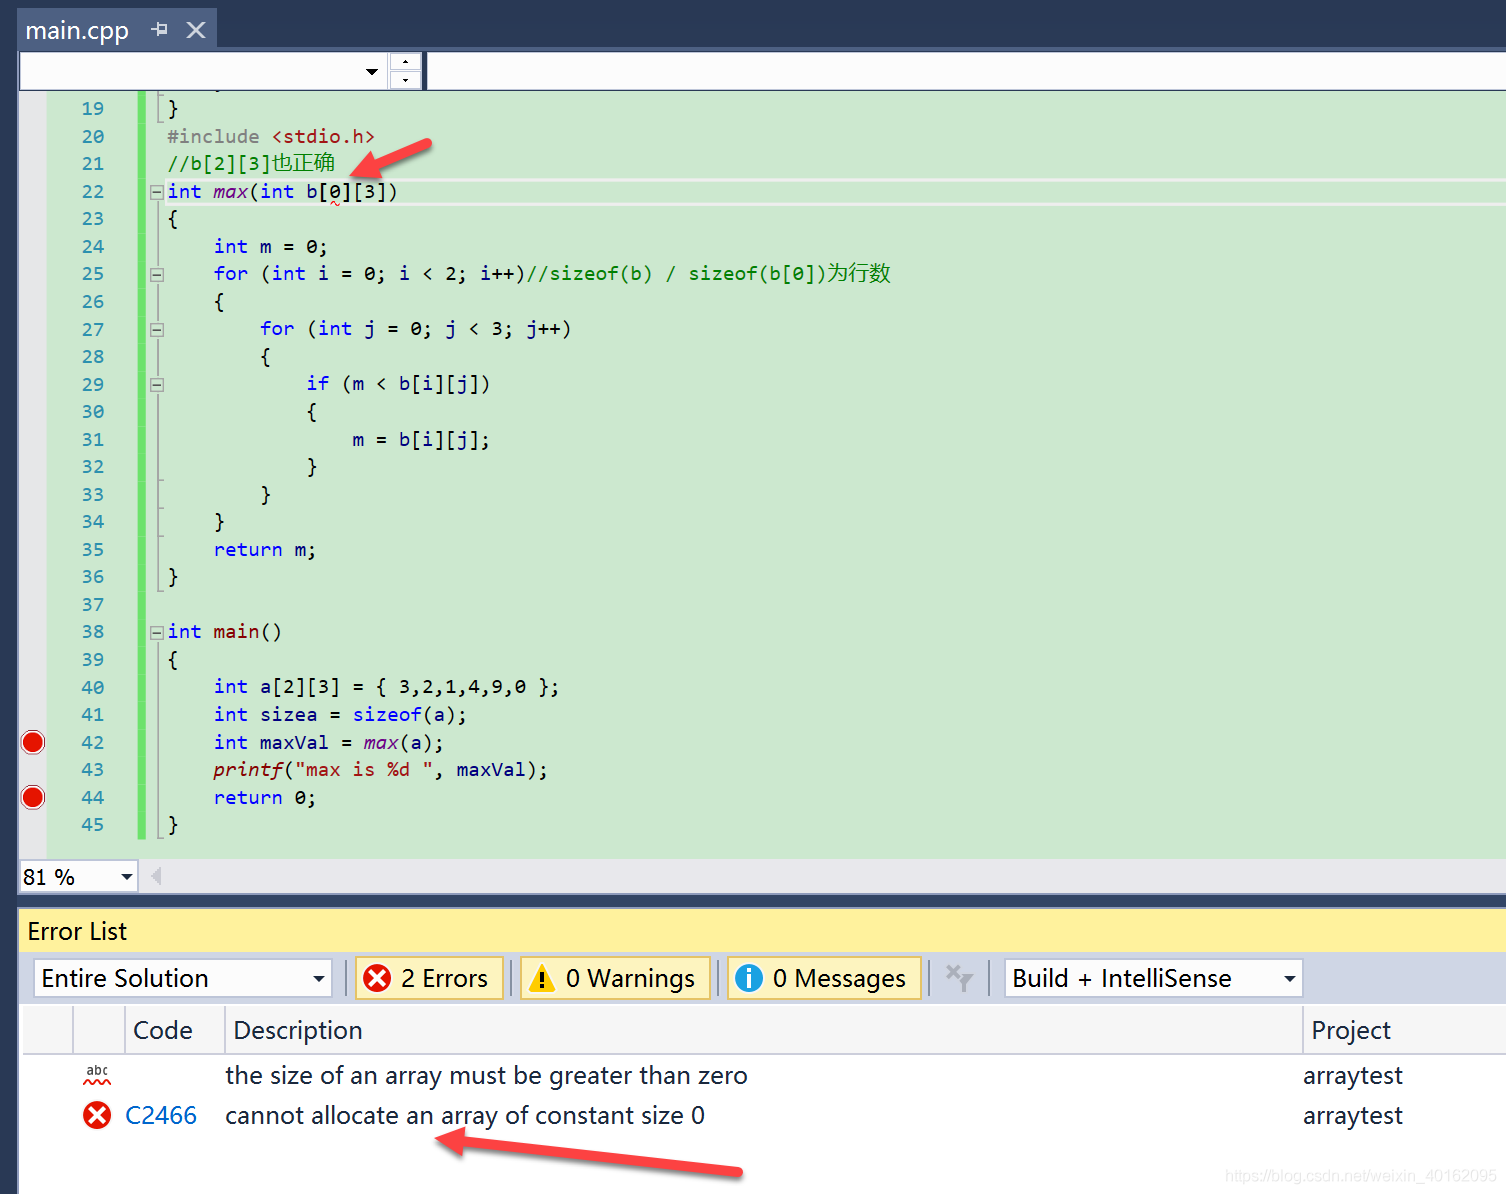
Task: Click 'return m;' on line 35
Action: (265, 550)
